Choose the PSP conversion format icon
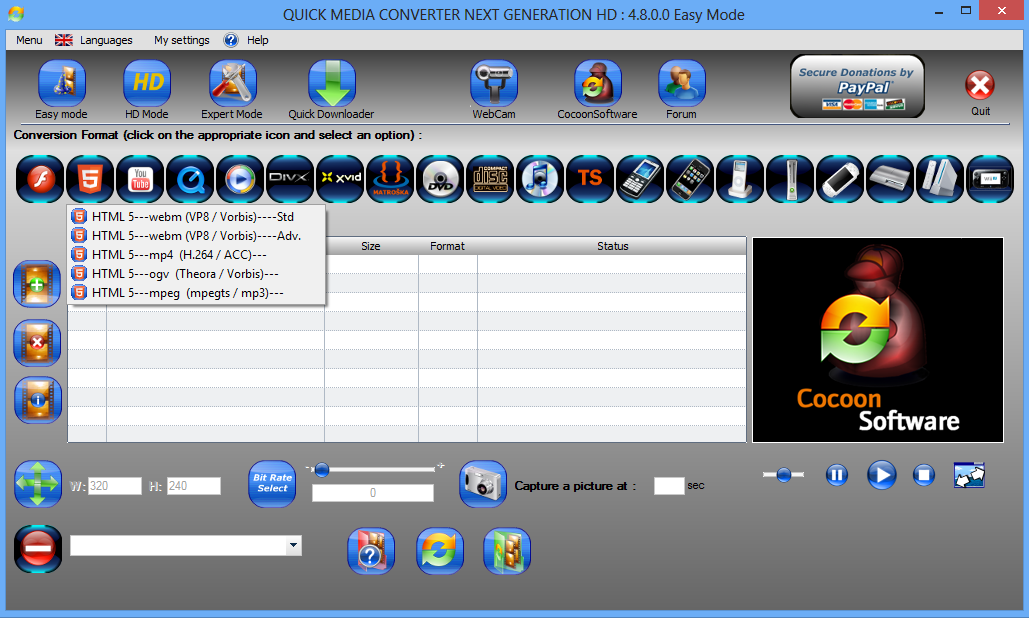Image resolution: width=1033 pixels, height=620 pixels. [840, 179]
